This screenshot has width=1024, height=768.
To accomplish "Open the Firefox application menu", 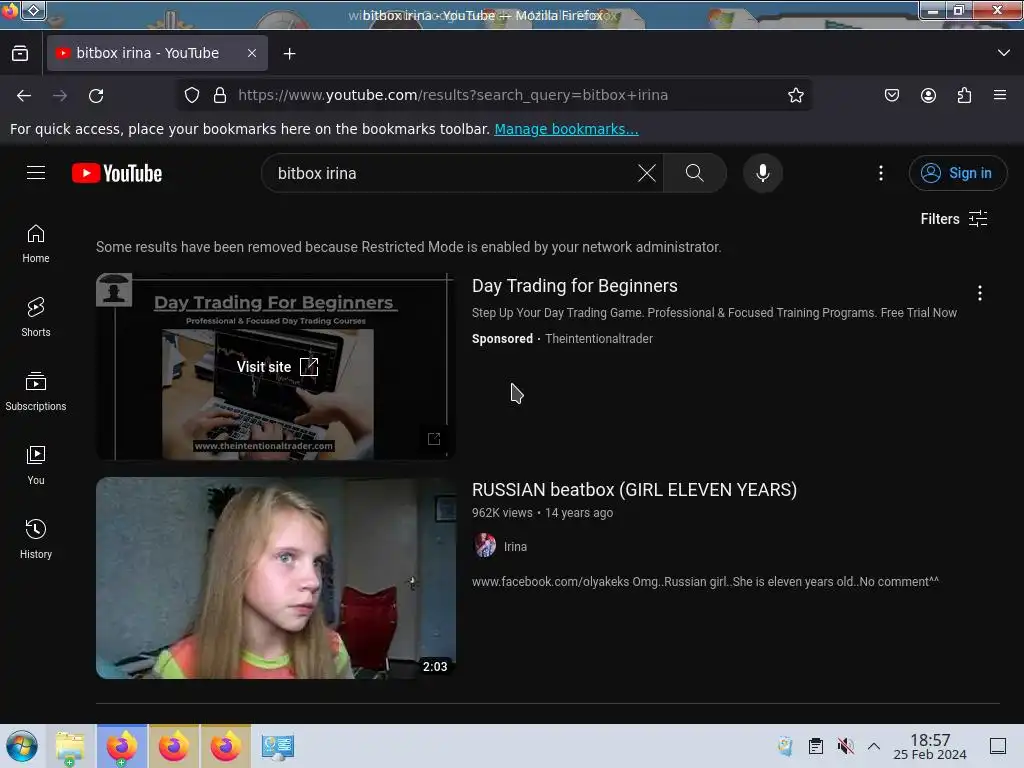I will pyautogui.click(x=1000, y=95).
